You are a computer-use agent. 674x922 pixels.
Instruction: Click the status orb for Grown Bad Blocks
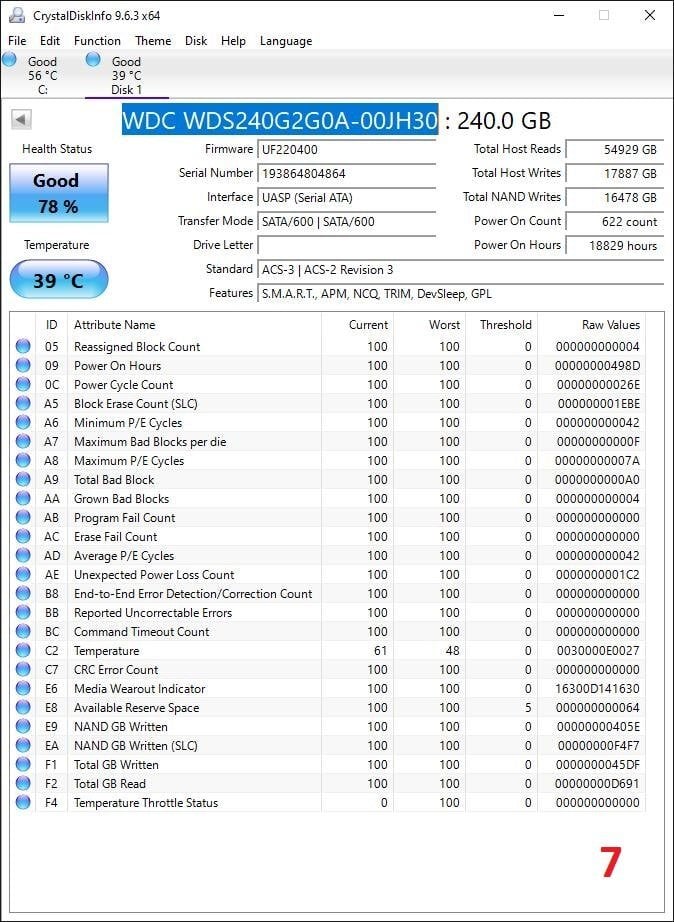coord(23,499)
